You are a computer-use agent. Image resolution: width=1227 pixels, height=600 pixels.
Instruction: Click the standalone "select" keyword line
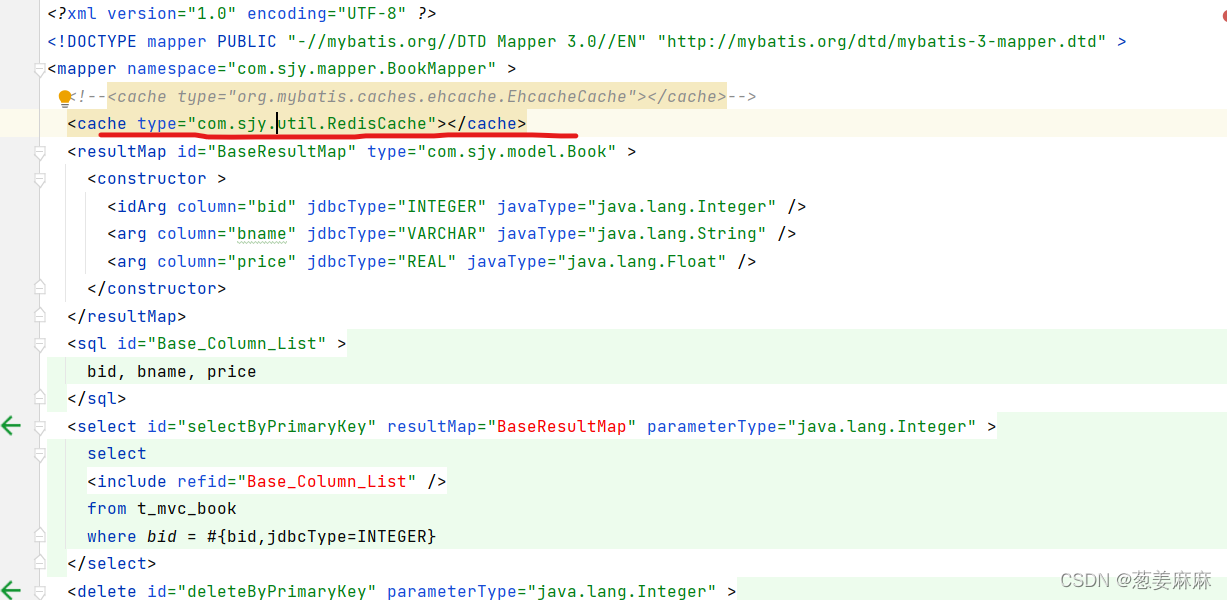[x=117, y=453]
